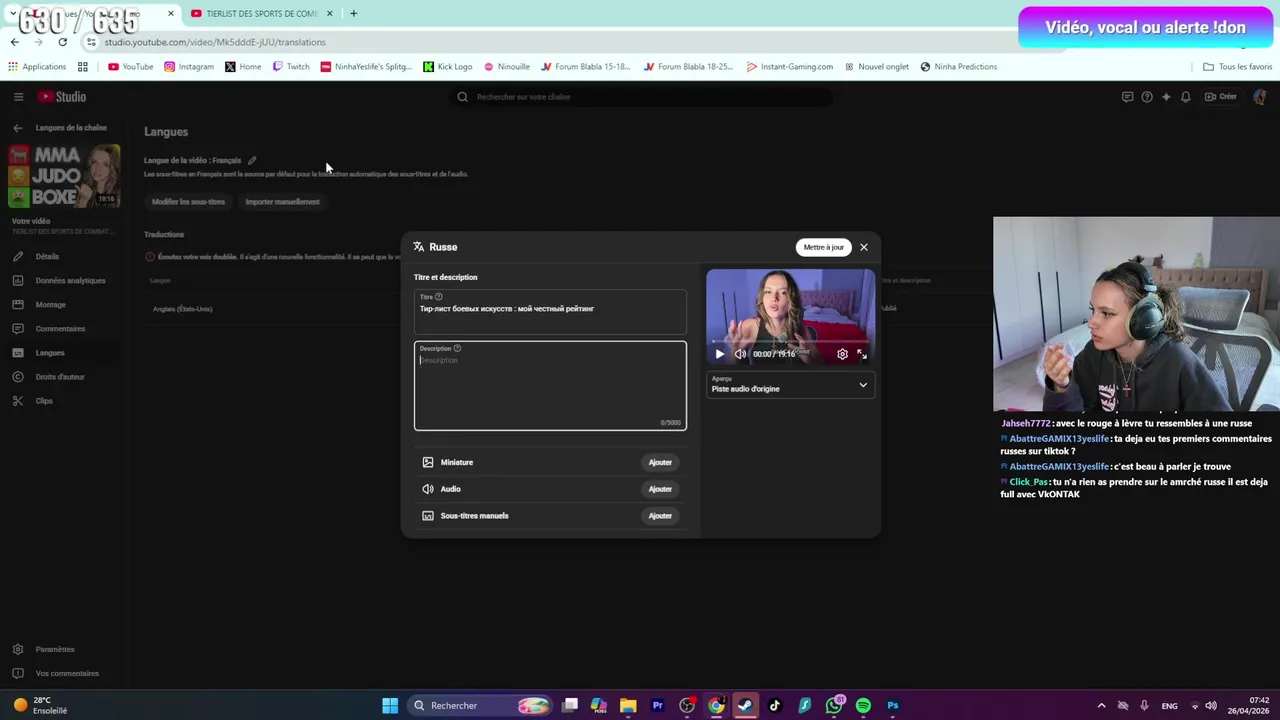Play the Russe preview video
The width and height of the screenshot is (1280, 720).
(720, 354)
